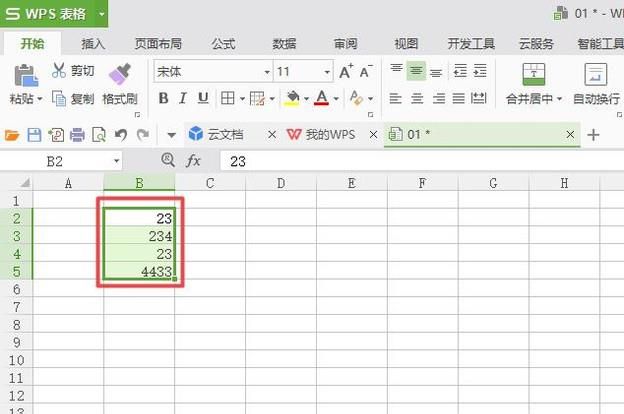Image resolution: width=624 pixels, height=414 pixels.
Task: Switch to 插入 ribbon tab
Action: (x=93, y=43)
